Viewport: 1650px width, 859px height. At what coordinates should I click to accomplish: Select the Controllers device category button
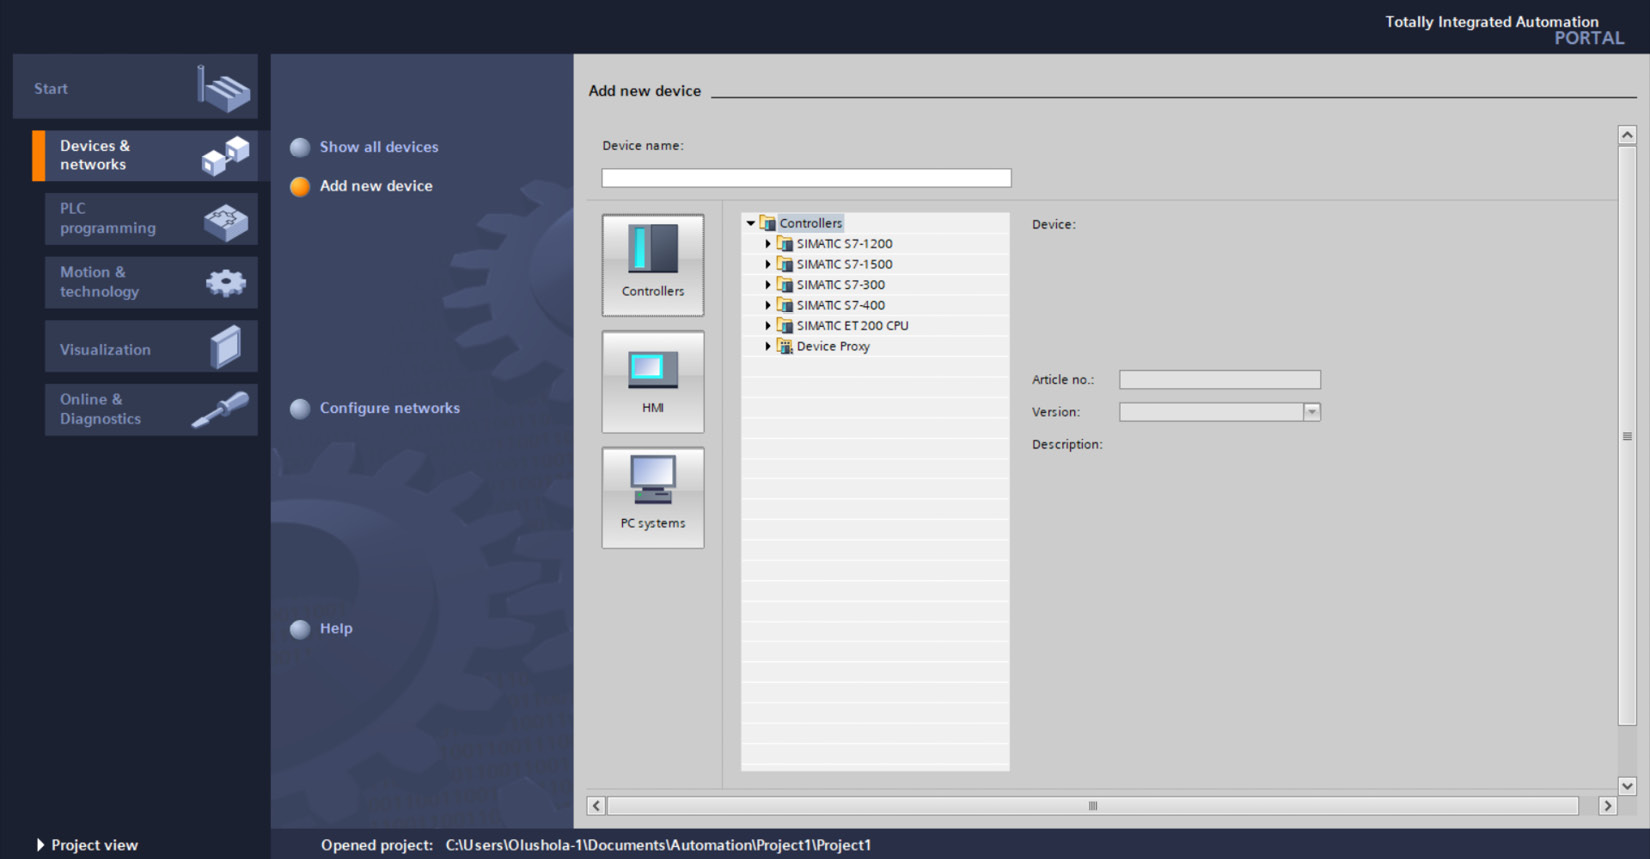tap(653, 265)
